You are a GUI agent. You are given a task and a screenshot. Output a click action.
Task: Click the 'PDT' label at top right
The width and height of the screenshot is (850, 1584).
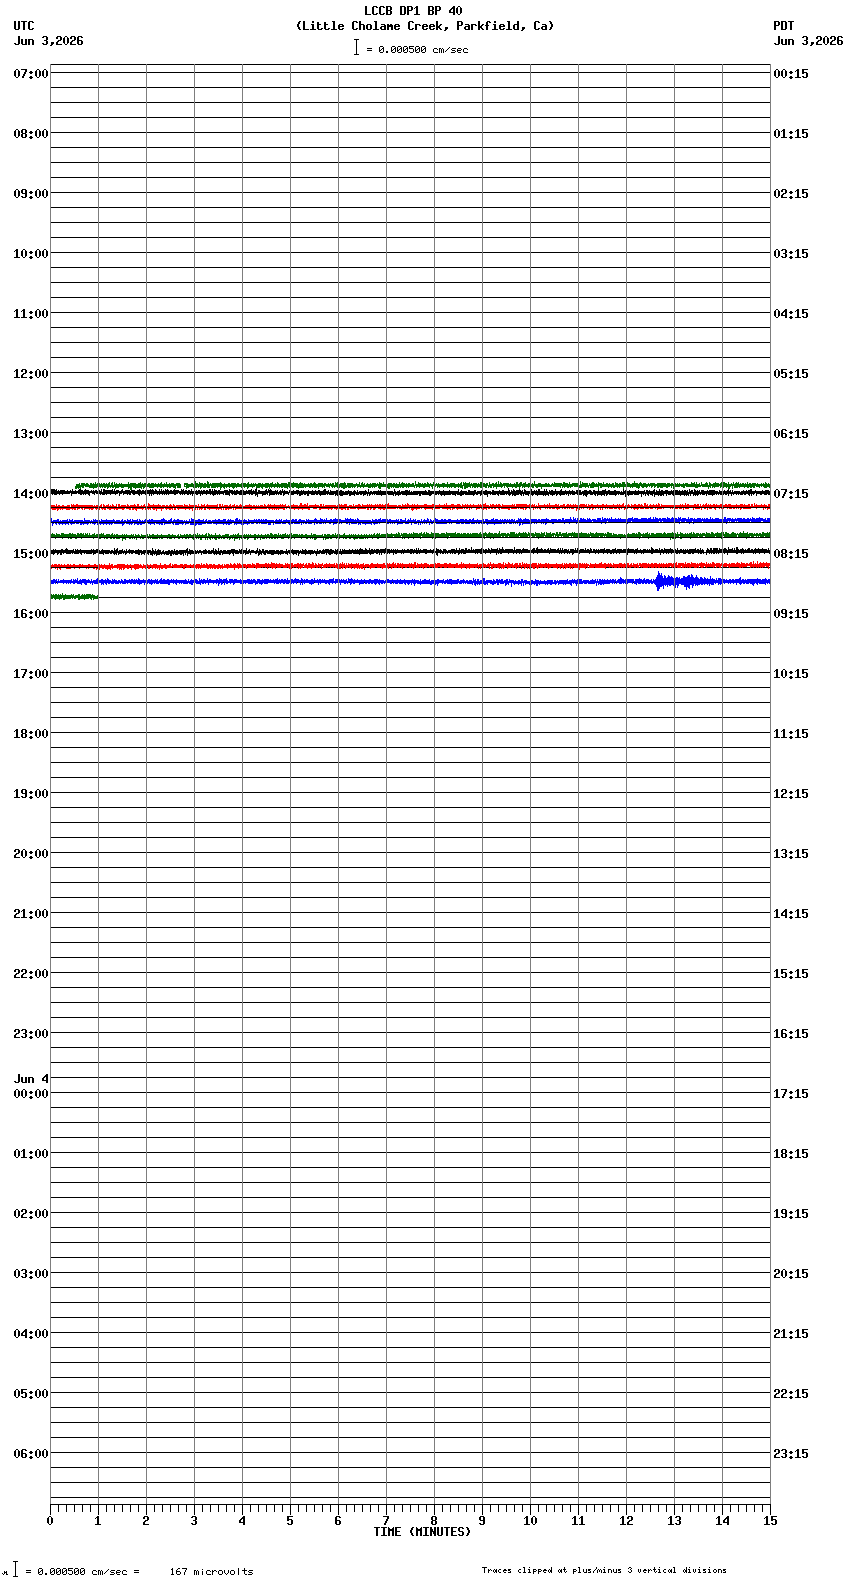[x=784, y=26]
